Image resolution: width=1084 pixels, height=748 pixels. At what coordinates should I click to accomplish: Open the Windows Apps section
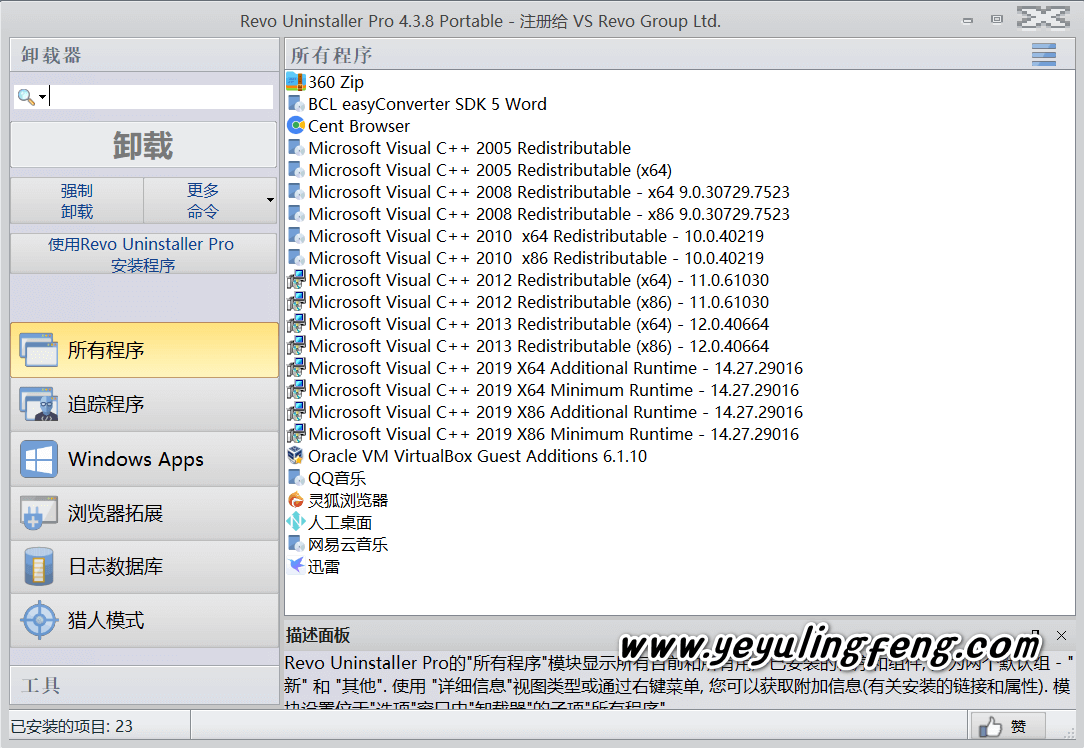click(x=144, y=459)
